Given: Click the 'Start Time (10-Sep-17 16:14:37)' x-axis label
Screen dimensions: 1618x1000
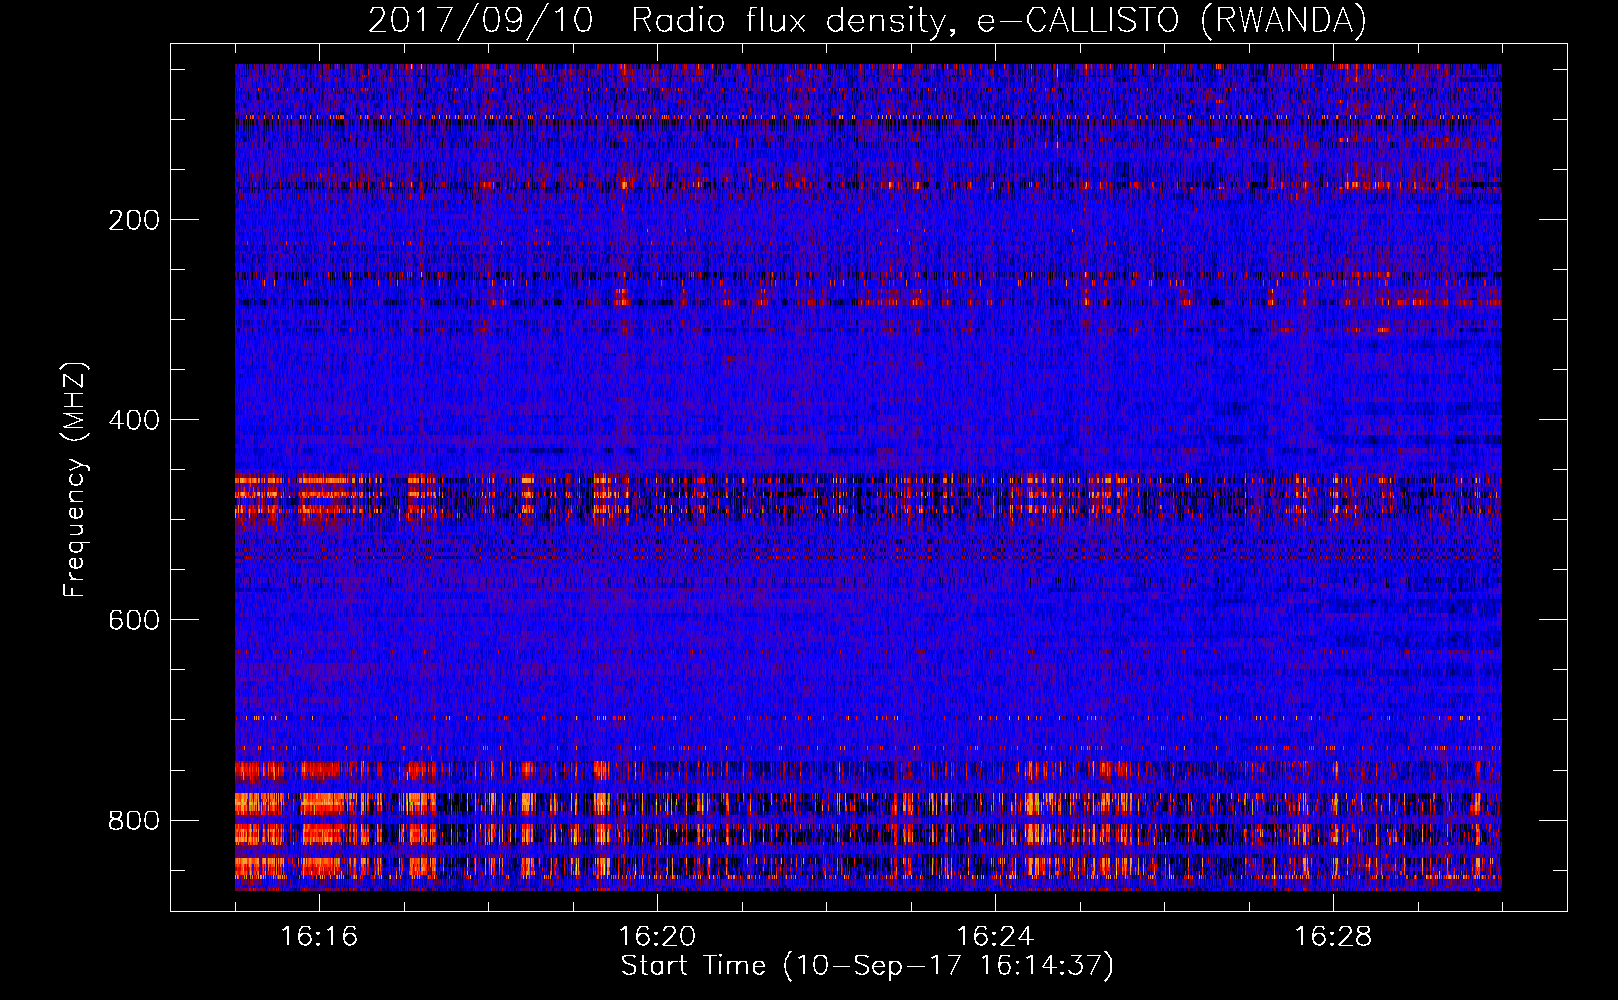Looking at the screenshot, I should [x=867, y=966].
